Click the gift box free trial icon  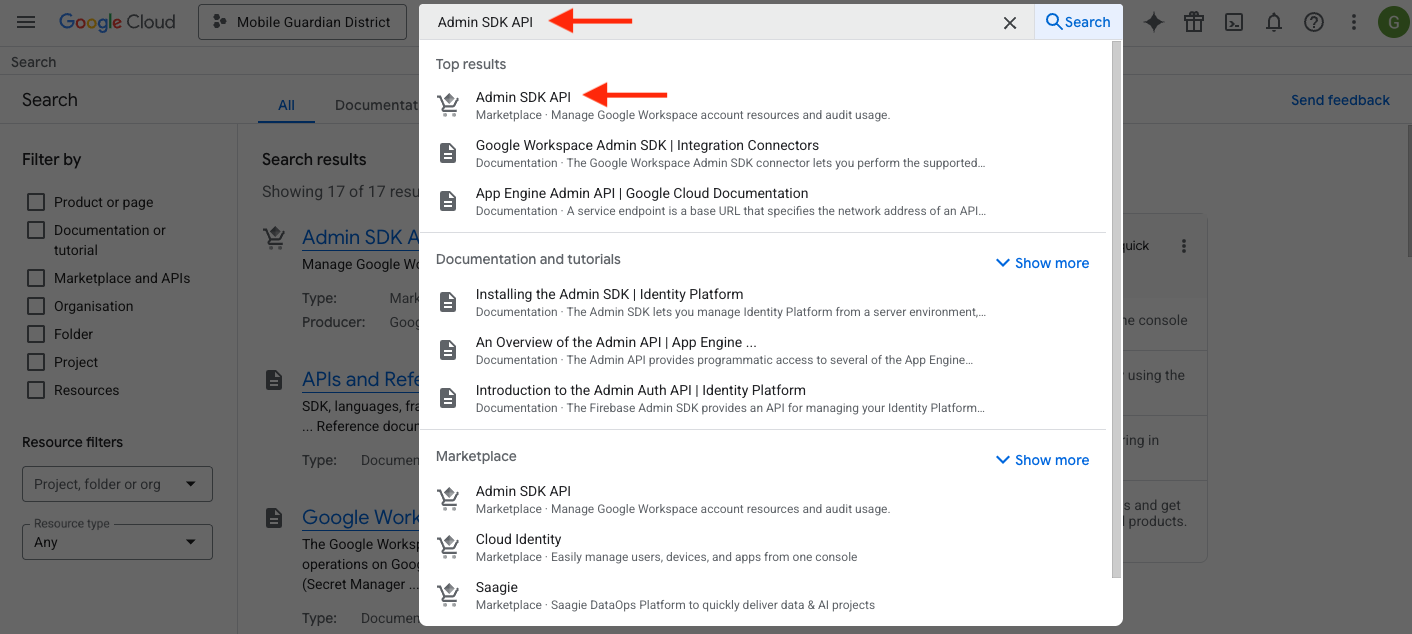pos(1194,22)
